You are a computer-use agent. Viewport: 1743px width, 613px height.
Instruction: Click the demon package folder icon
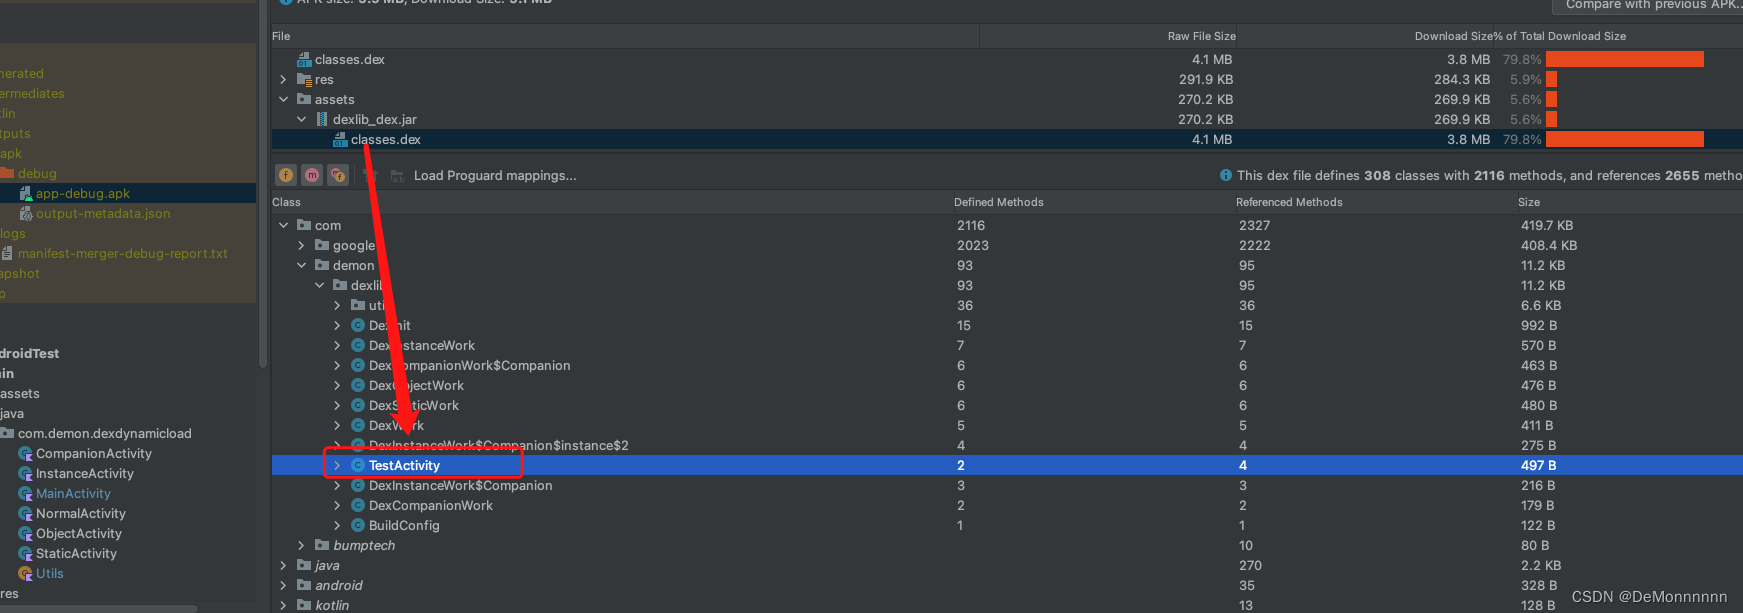point(322,266)
